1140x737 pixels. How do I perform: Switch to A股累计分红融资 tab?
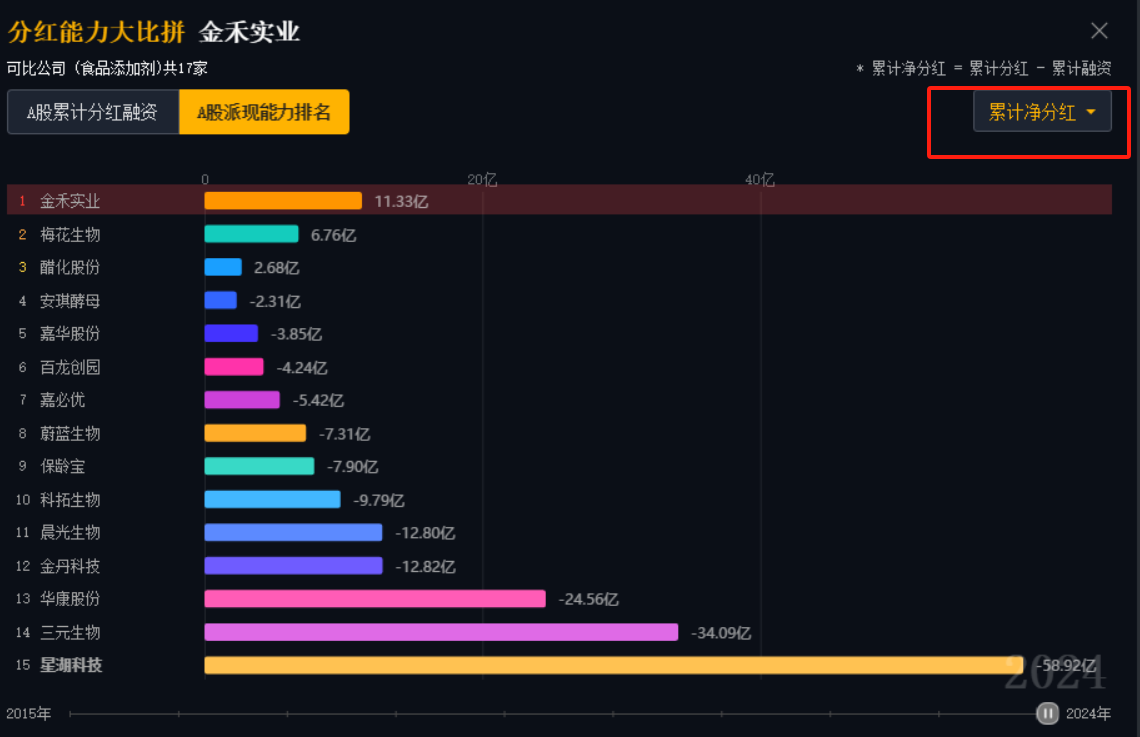point(92,112)
